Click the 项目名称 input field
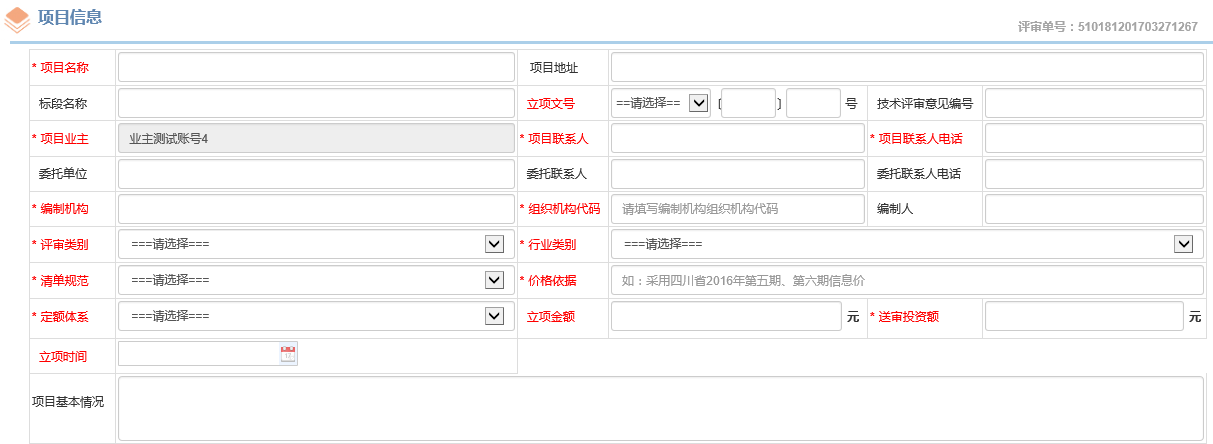The height and width of the screenshot is (444, 1213). 316,67
